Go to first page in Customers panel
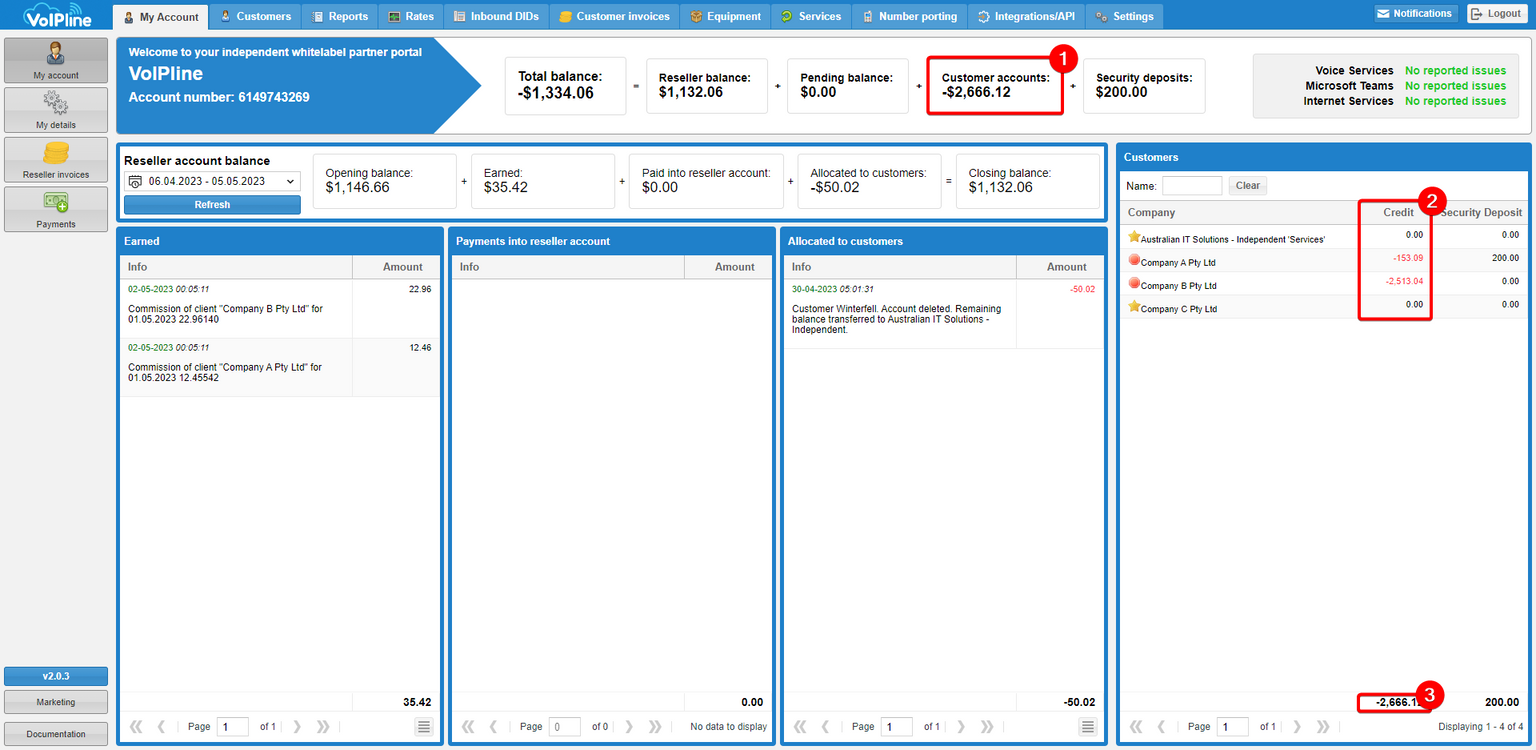Viewport: 1536px width, 750px height. tap(1136, 727)
